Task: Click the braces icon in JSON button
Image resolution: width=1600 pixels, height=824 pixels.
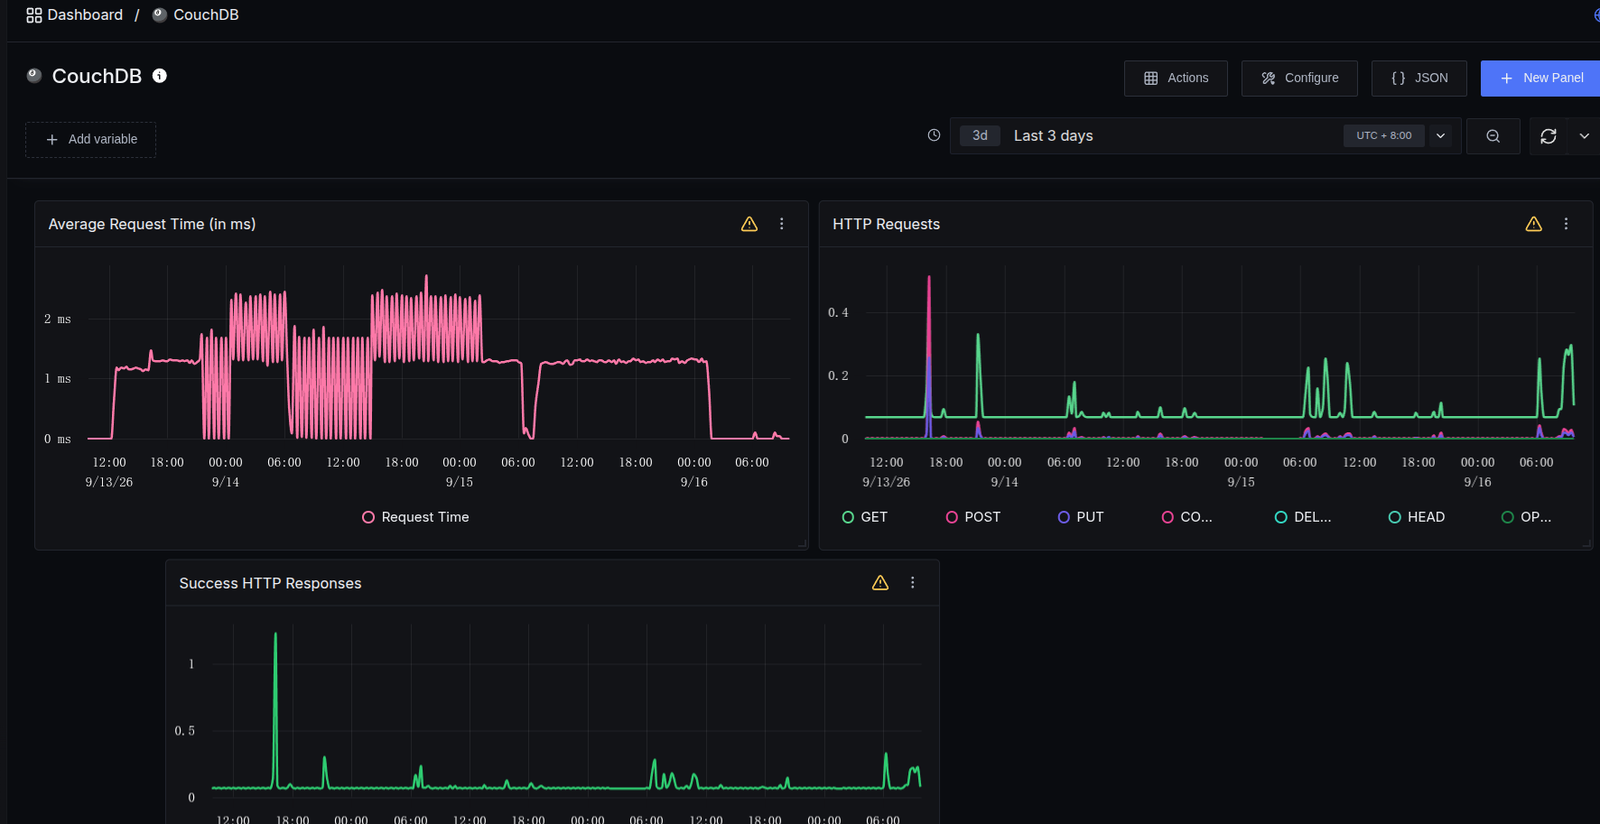Action: [1398, 78]
